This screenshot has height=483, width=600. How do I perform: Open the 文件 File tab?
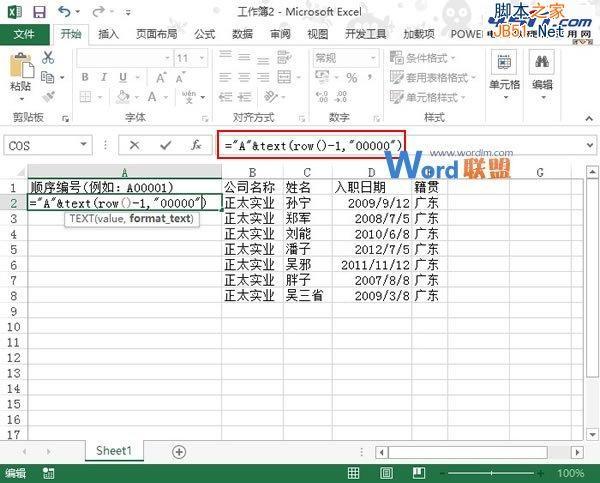pos(24,34)
